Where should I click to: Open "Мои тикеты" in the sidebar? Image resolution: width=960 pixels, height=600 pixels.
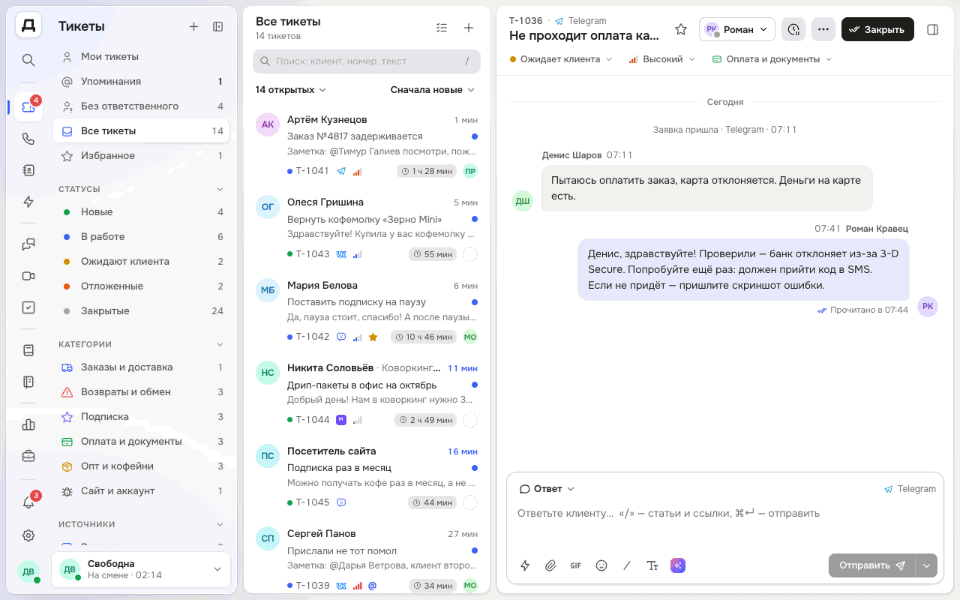[141, 56]
